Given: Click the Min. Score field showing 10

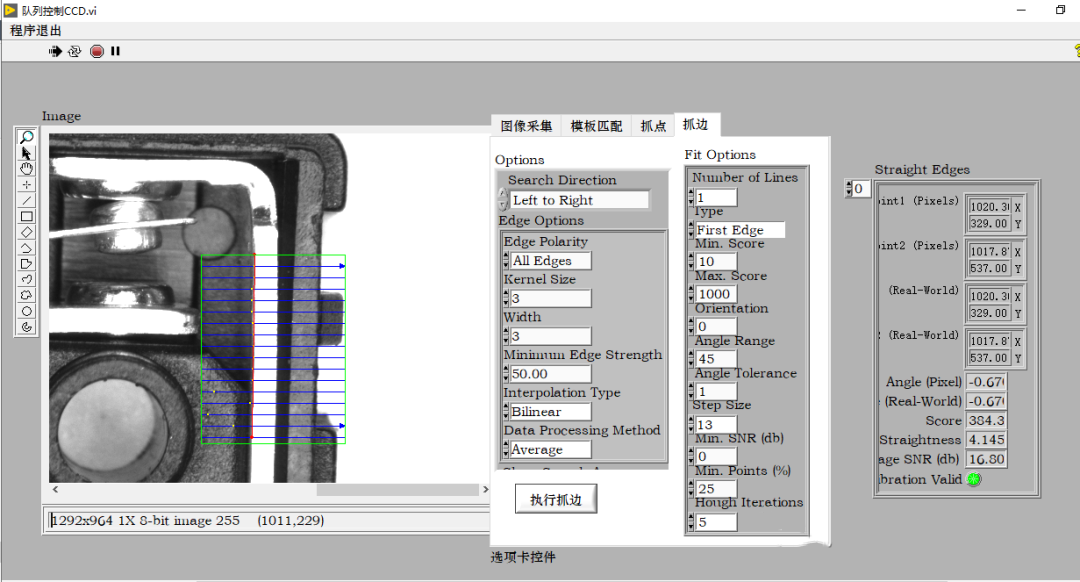Looking at the screenshot, I should pos(716,262).
